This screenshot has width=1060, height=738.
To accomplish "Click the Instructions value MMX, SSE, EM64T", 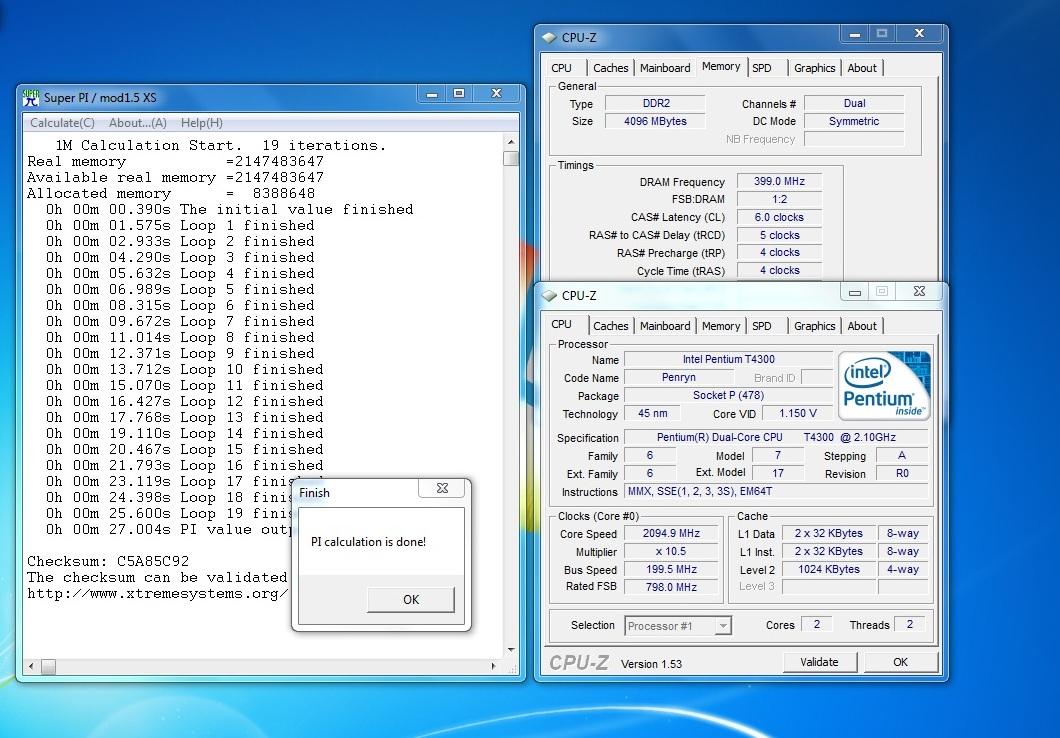I will point(776,491).
